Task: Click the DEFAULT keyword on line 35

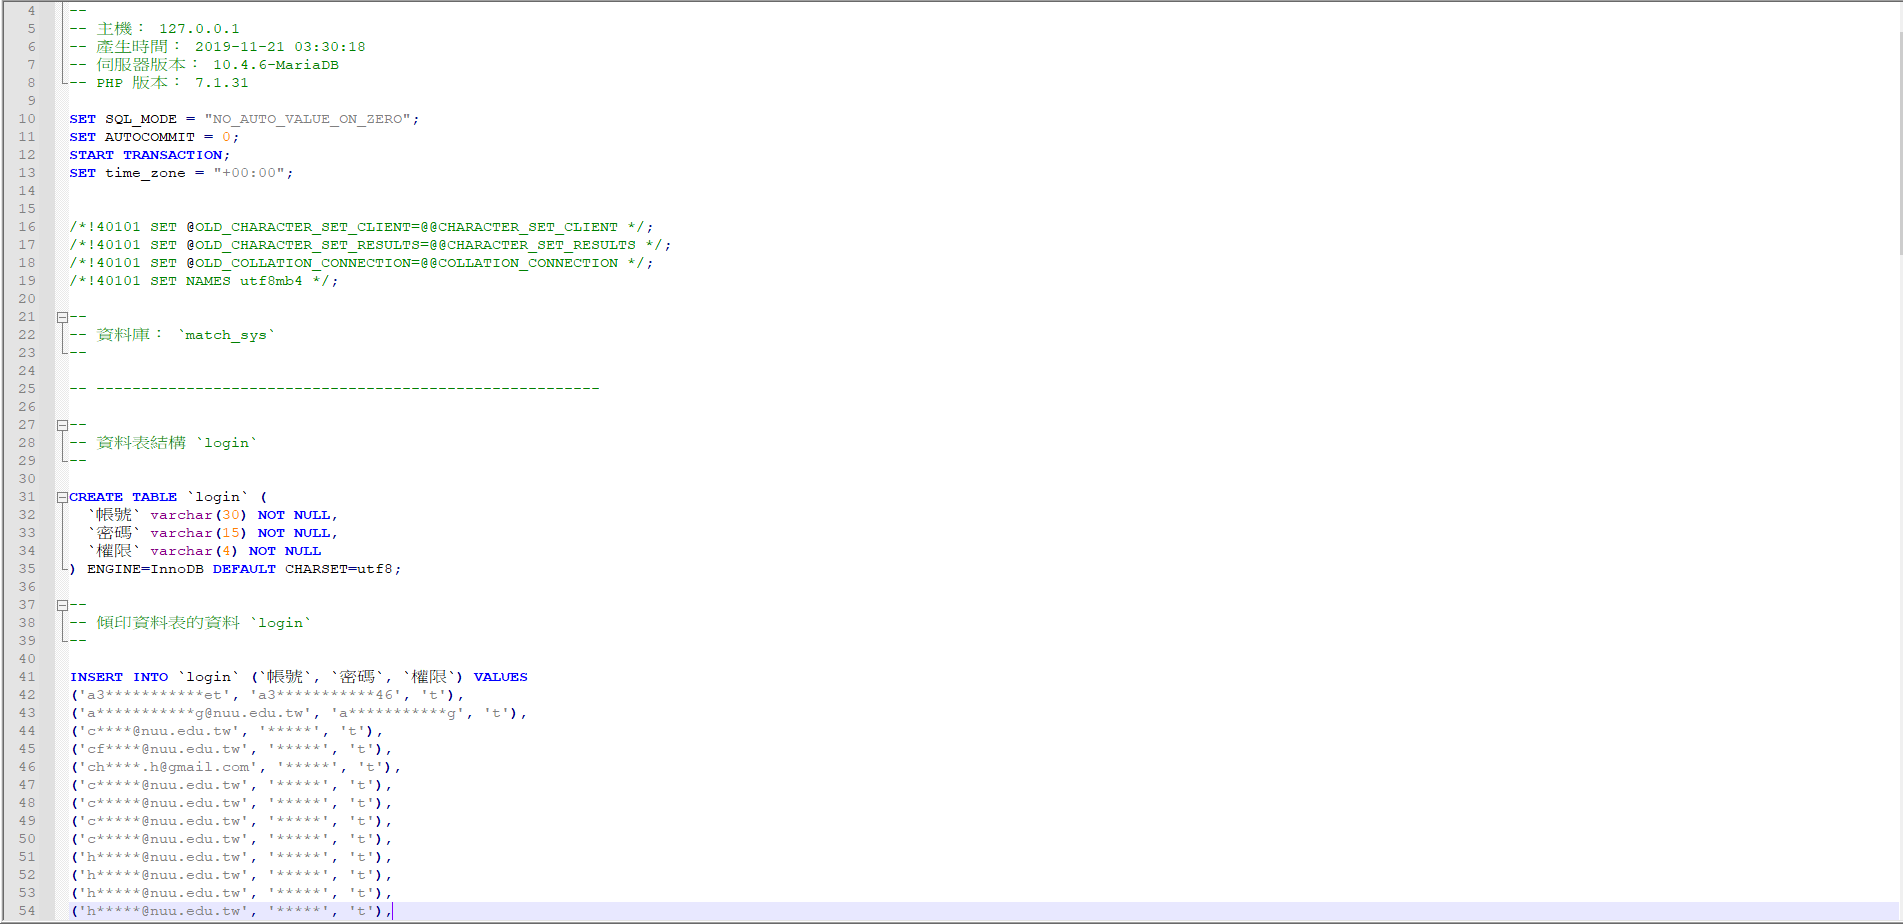Action: coord(244,569)
